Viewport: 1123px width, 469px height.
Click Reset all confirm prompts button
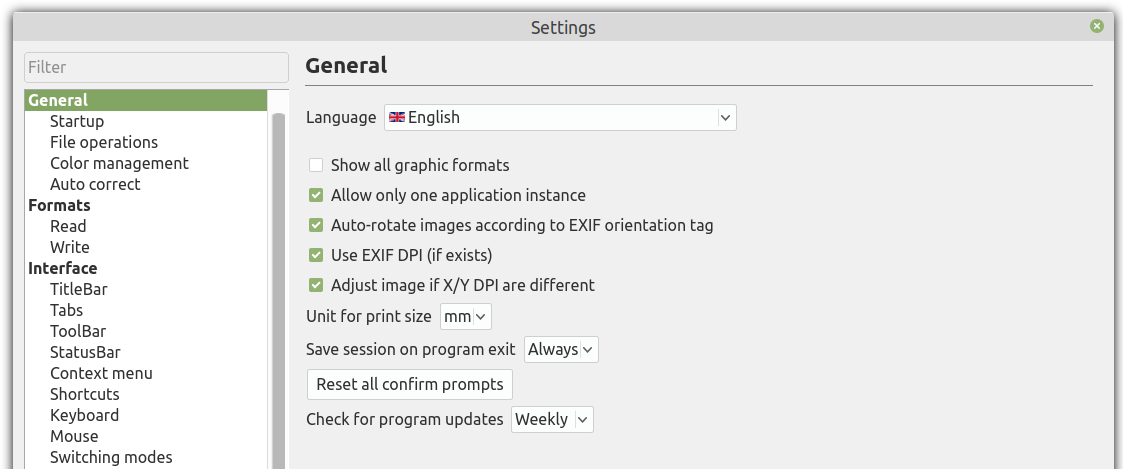tap(410, 385)
